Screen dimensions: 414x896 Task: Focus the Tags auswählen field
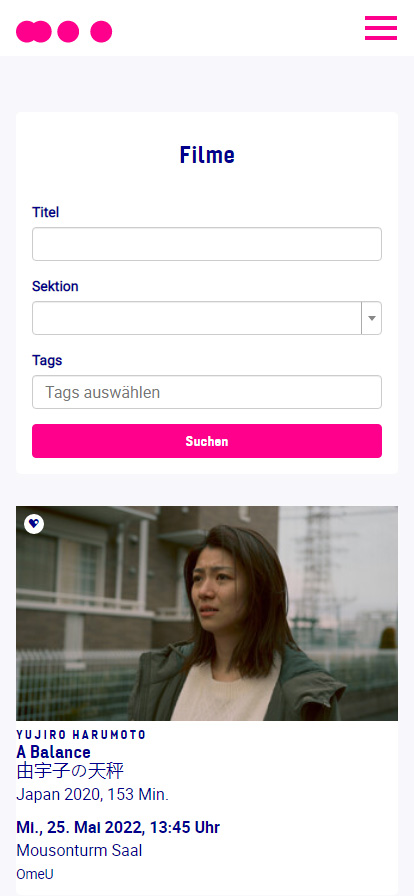(207, 392)
